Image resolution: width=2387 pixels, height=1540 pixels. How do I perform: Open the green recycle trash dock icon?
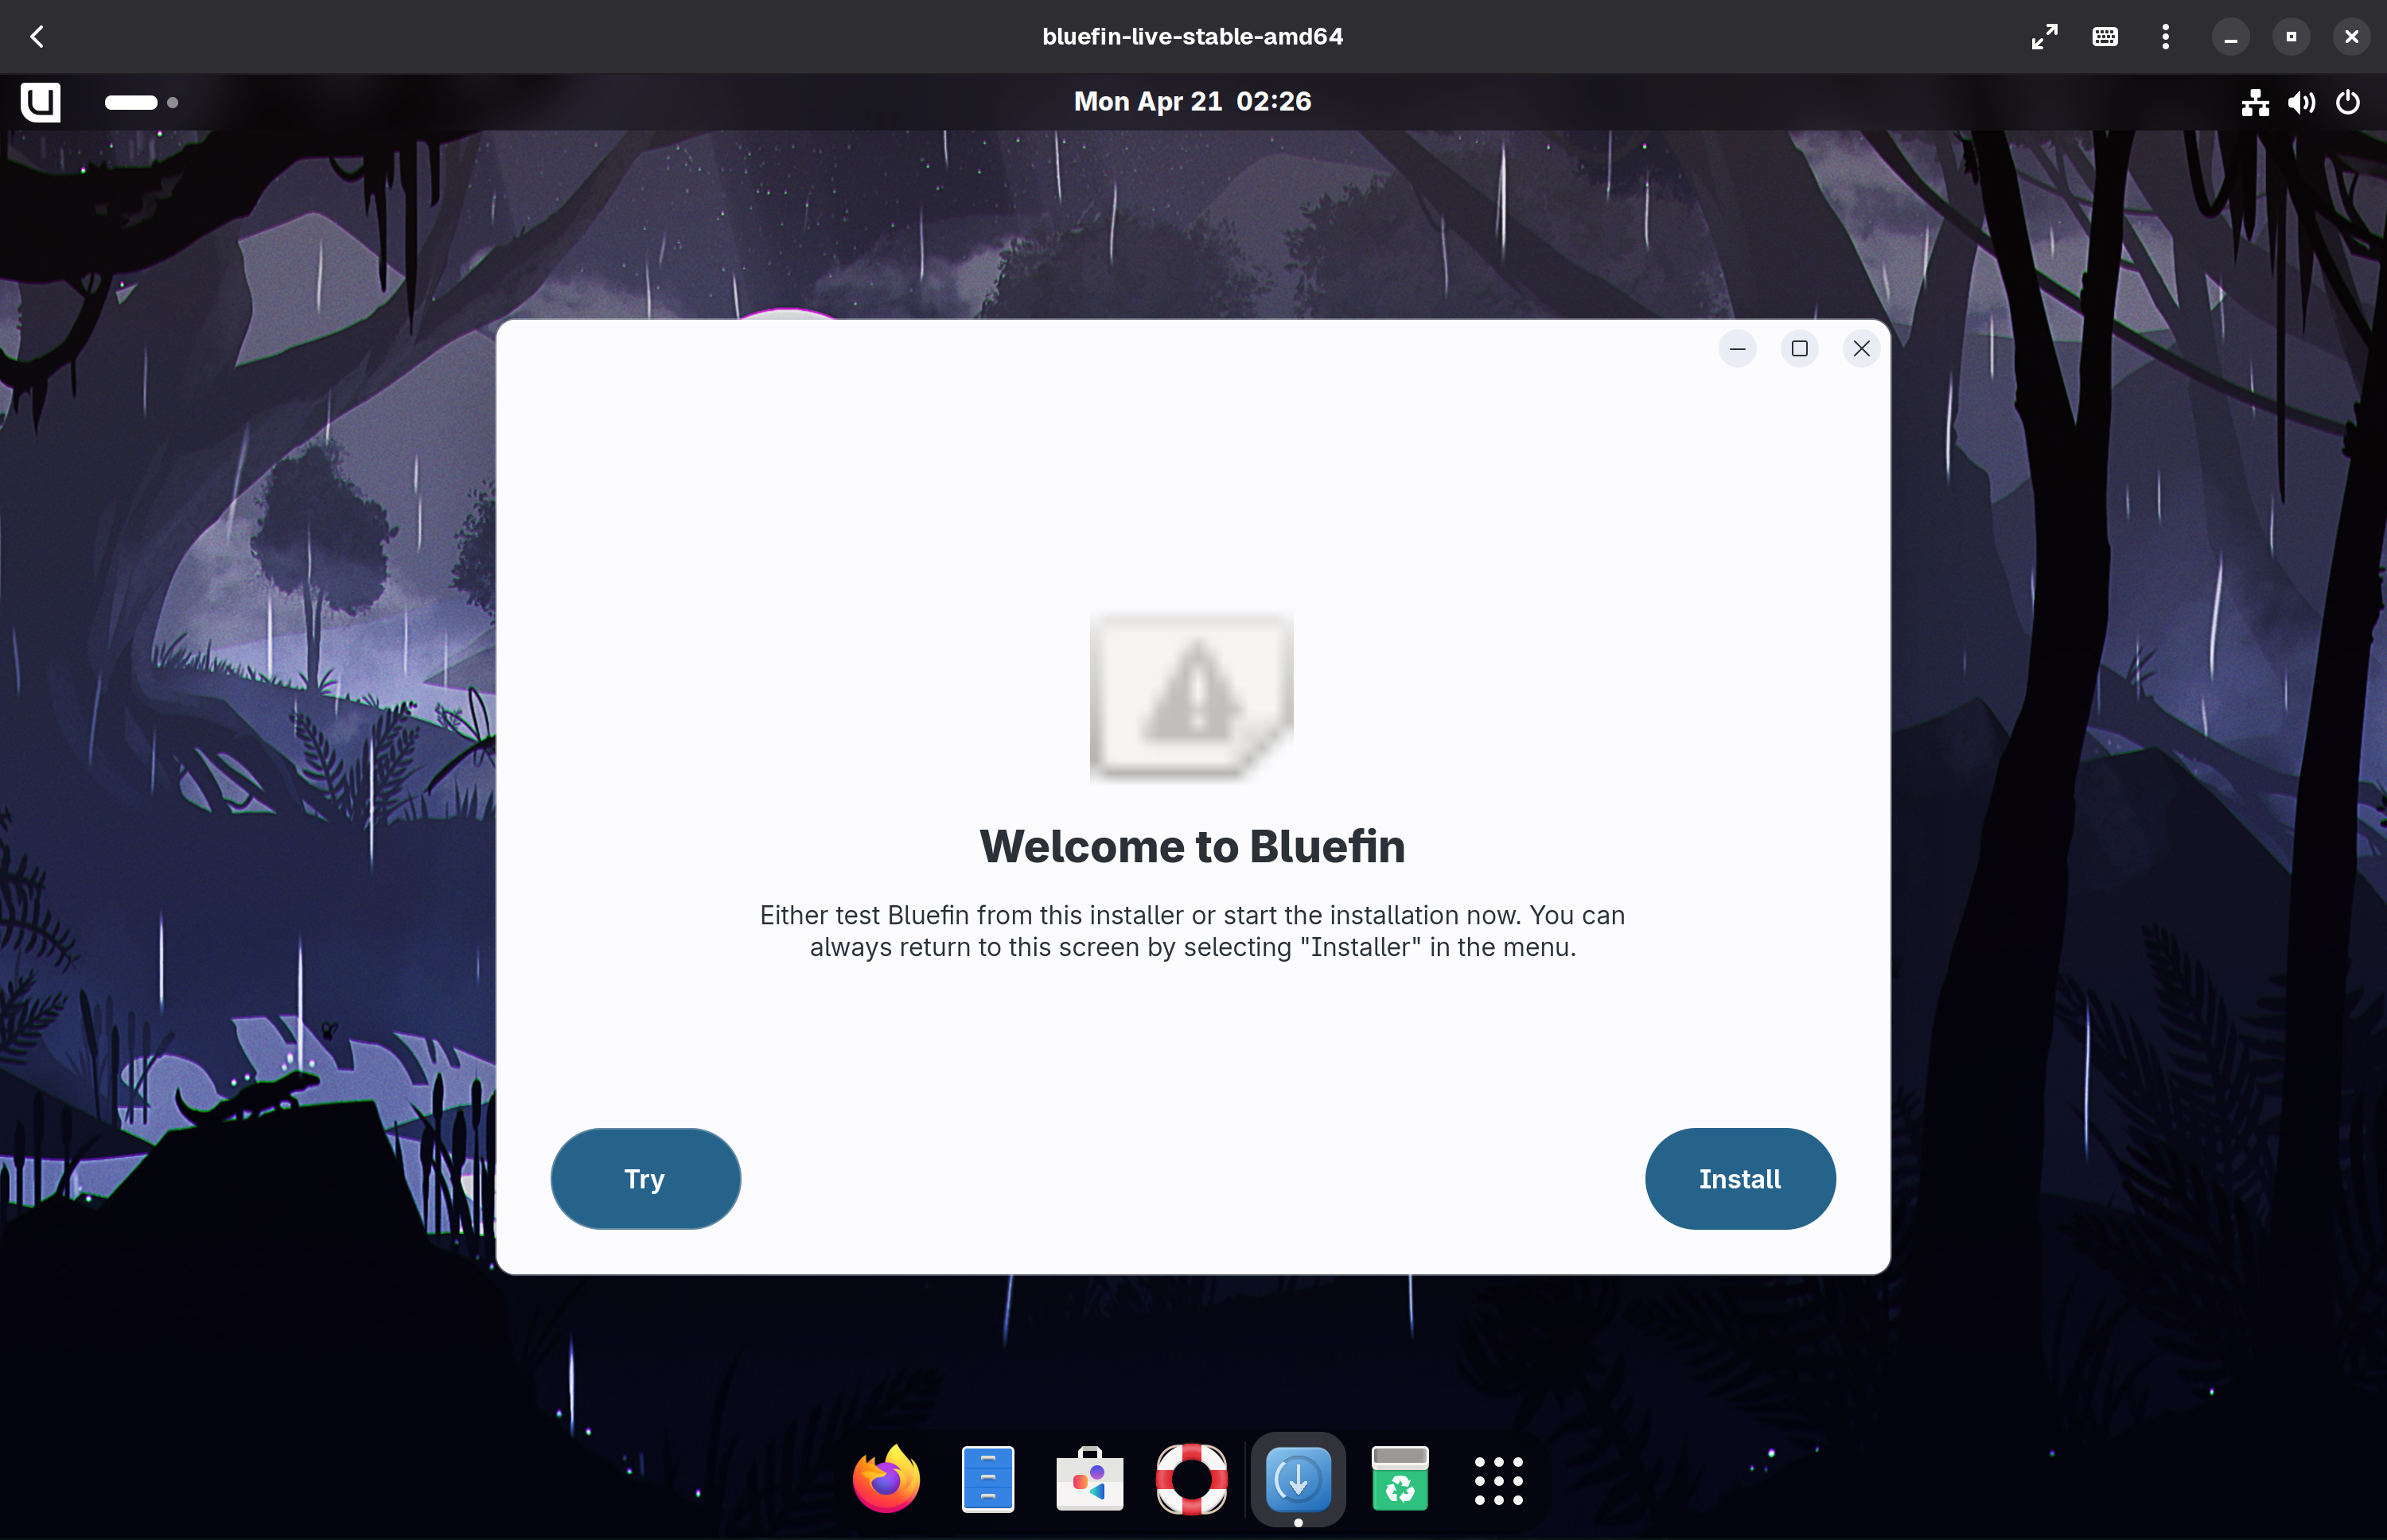tap(1399, 1479)
